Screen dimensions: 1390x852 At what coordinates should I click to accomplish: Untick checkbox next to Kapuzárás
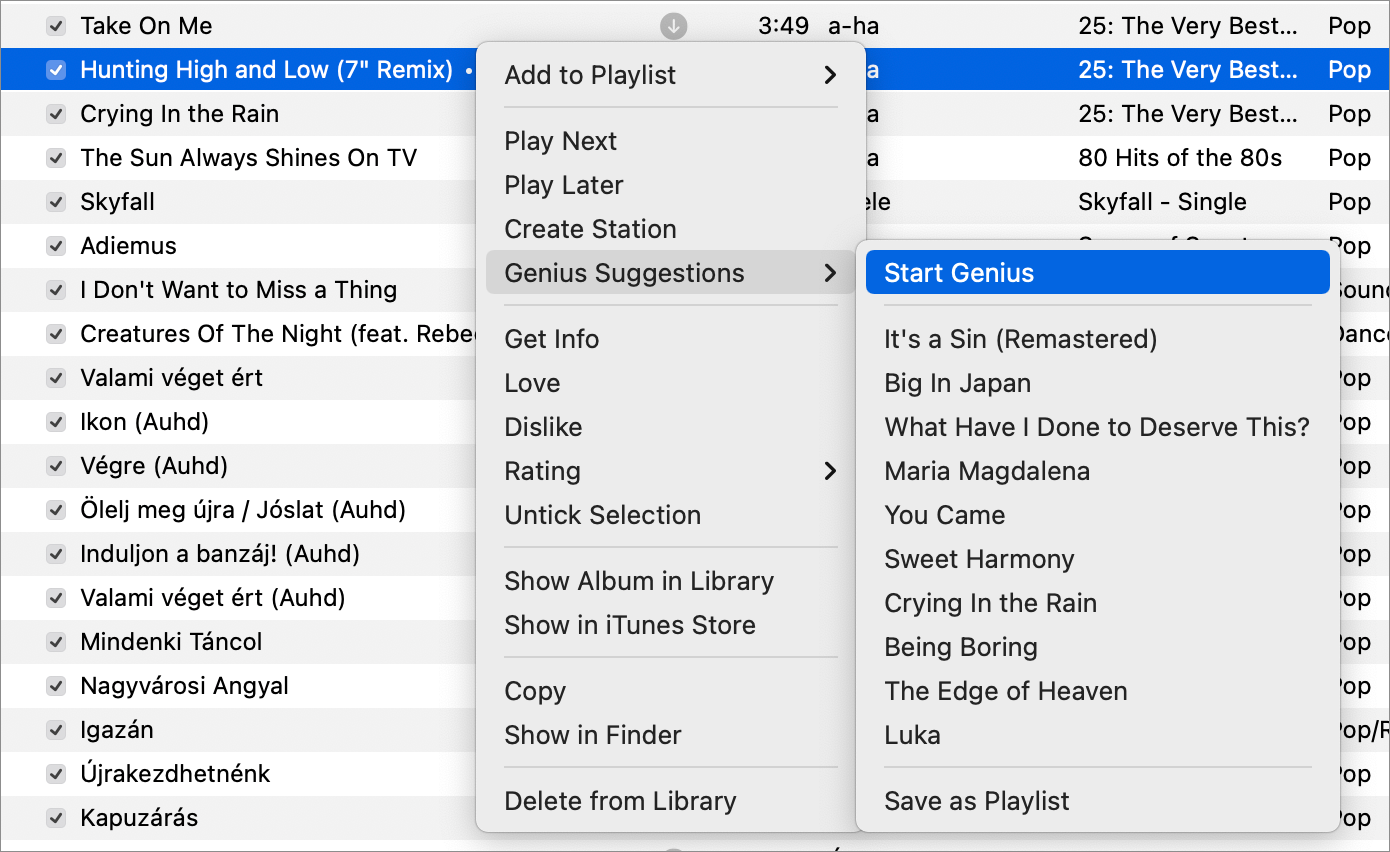click(57, 818)
